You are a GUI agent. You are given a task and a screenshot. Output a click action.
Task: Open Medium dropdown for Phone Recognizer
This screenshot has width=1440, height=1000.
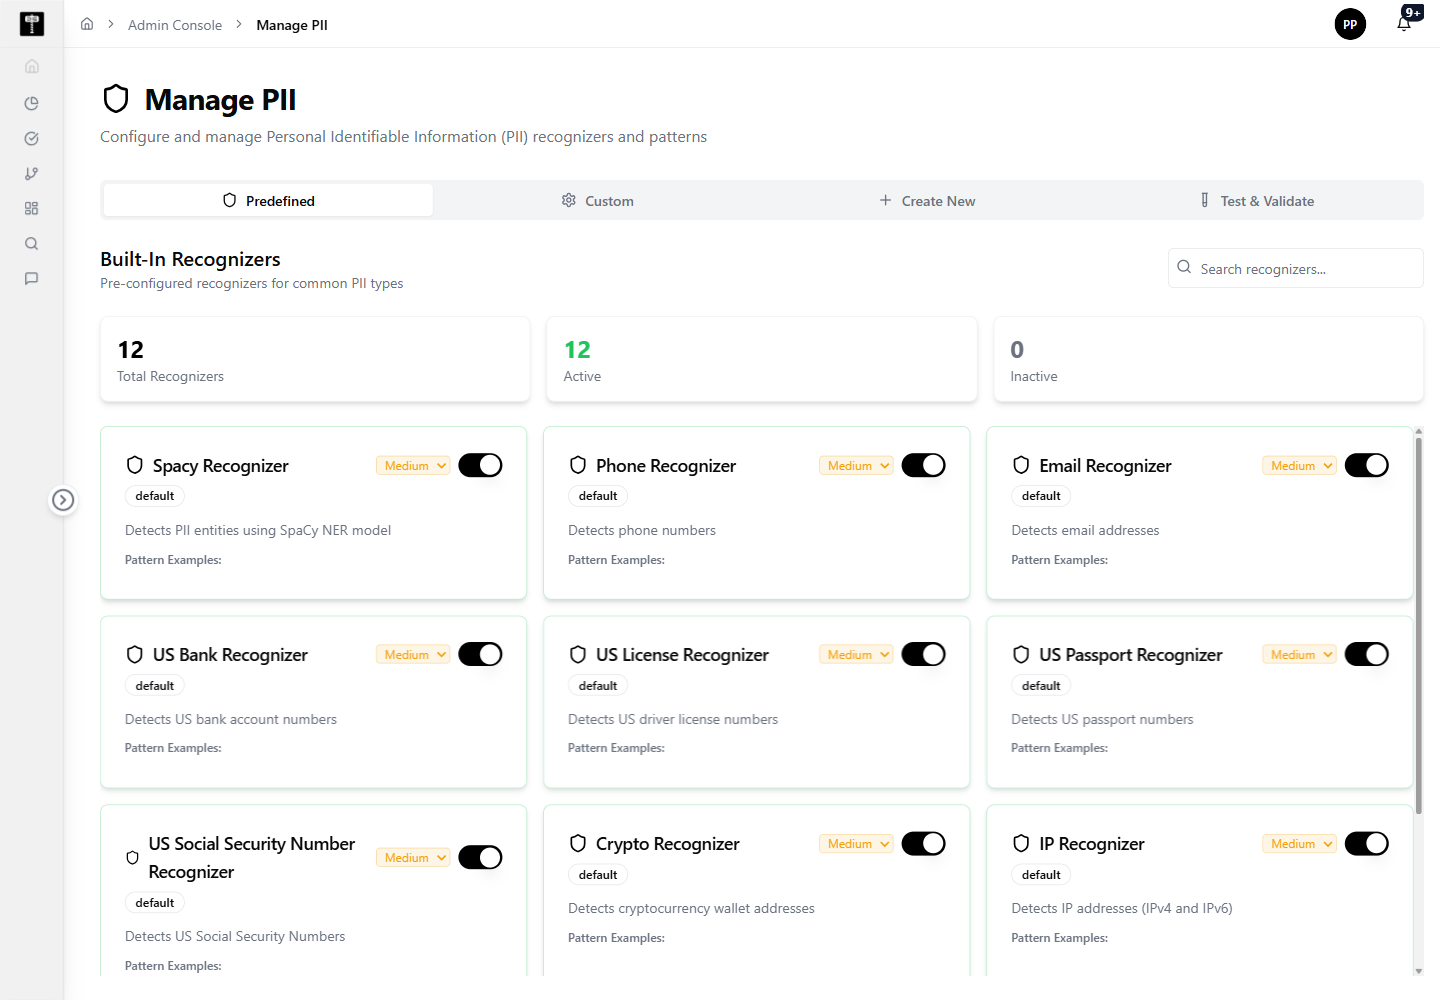[856, 466]
